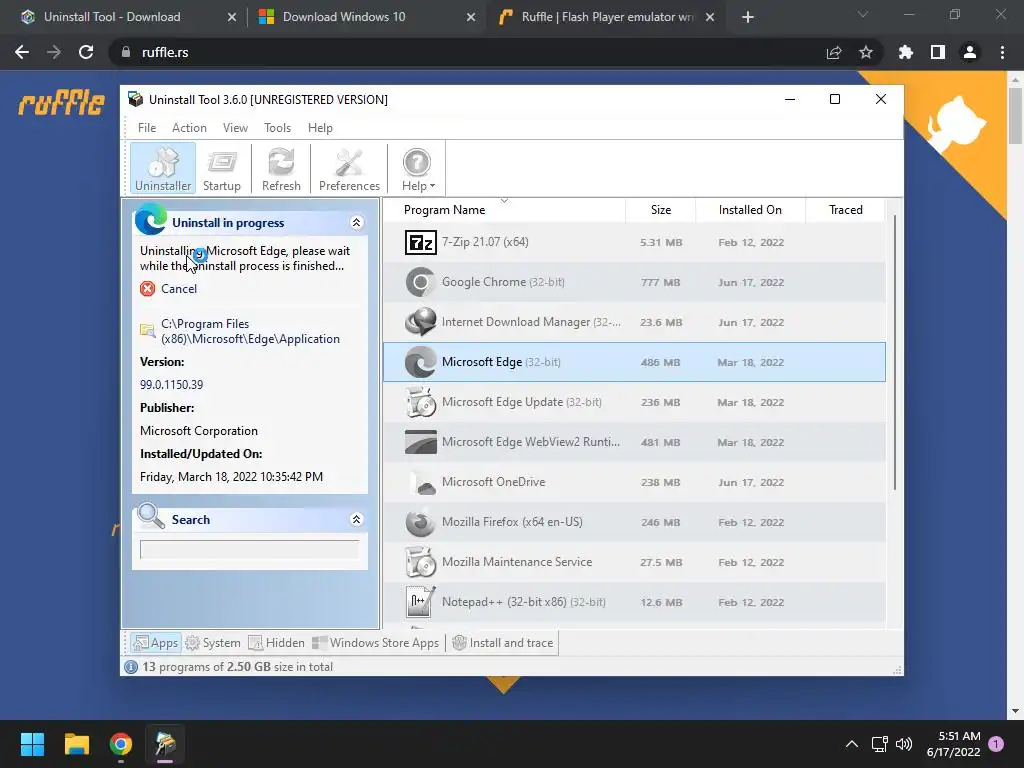Click the Internet Download Manager icon
The image size is (1024, 768).
pos(421,322)
